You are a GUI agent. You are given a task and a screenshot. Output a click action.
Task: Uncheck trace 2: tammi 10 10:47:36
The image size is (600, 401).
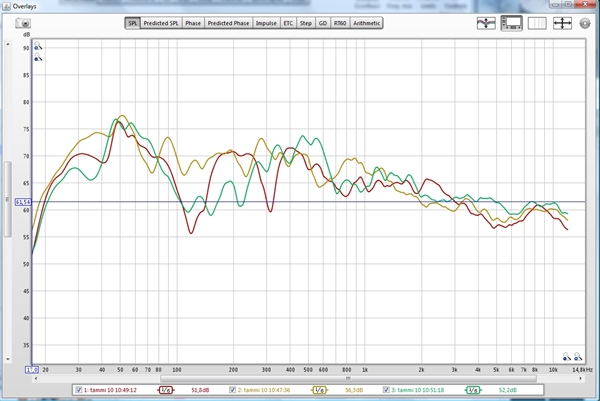[x=232, y=390]
